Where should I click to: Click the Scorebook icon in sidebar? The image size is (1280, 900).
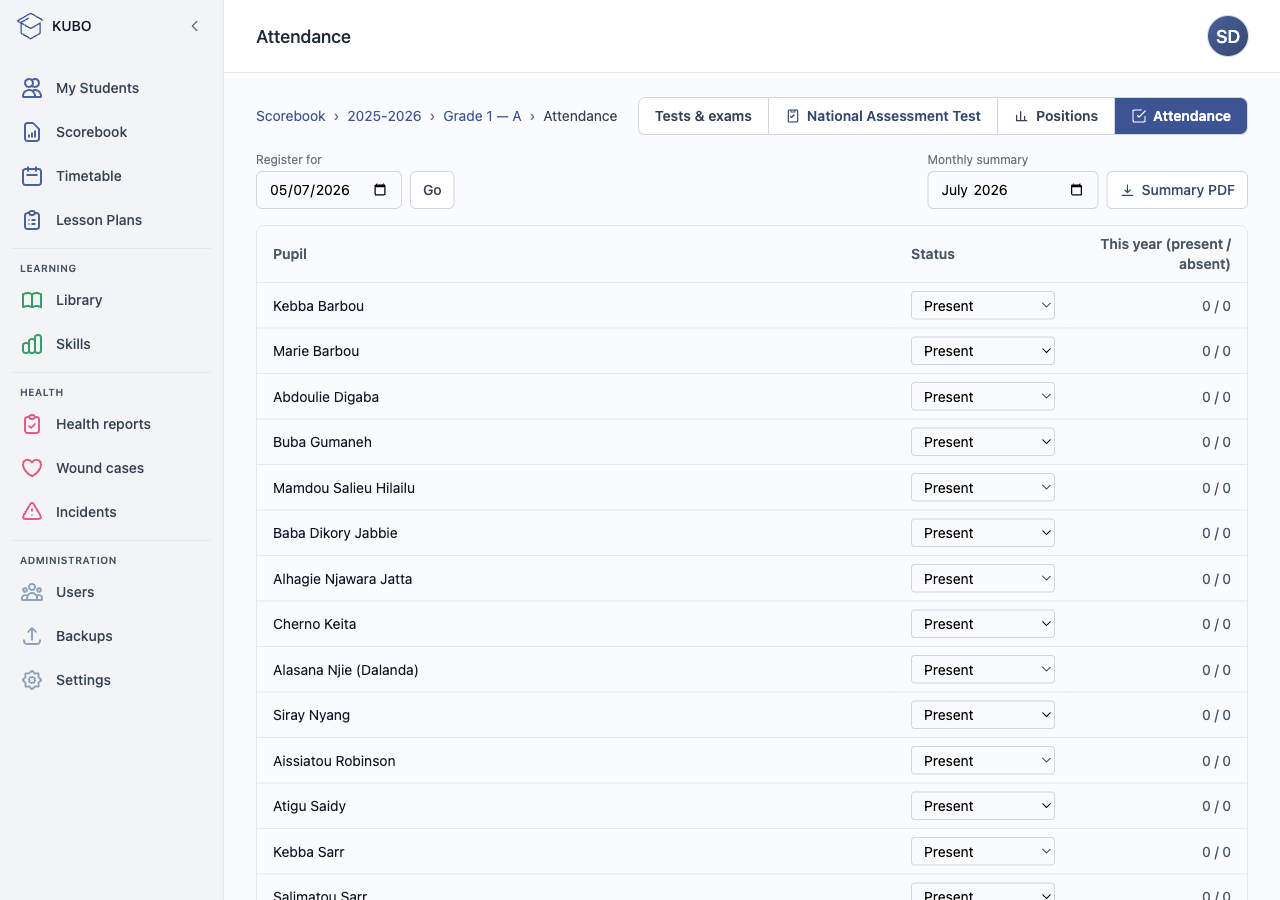tap(32, 132)
